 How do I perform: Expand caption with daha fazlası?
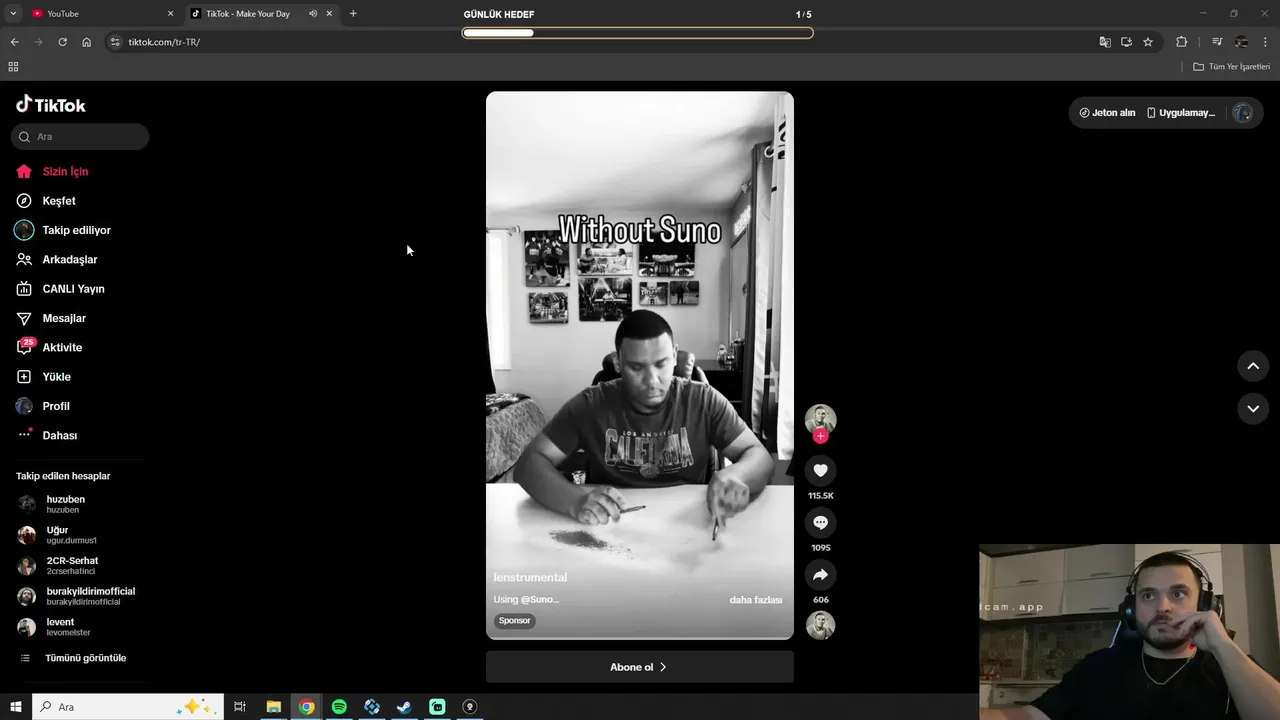point(756,600)
